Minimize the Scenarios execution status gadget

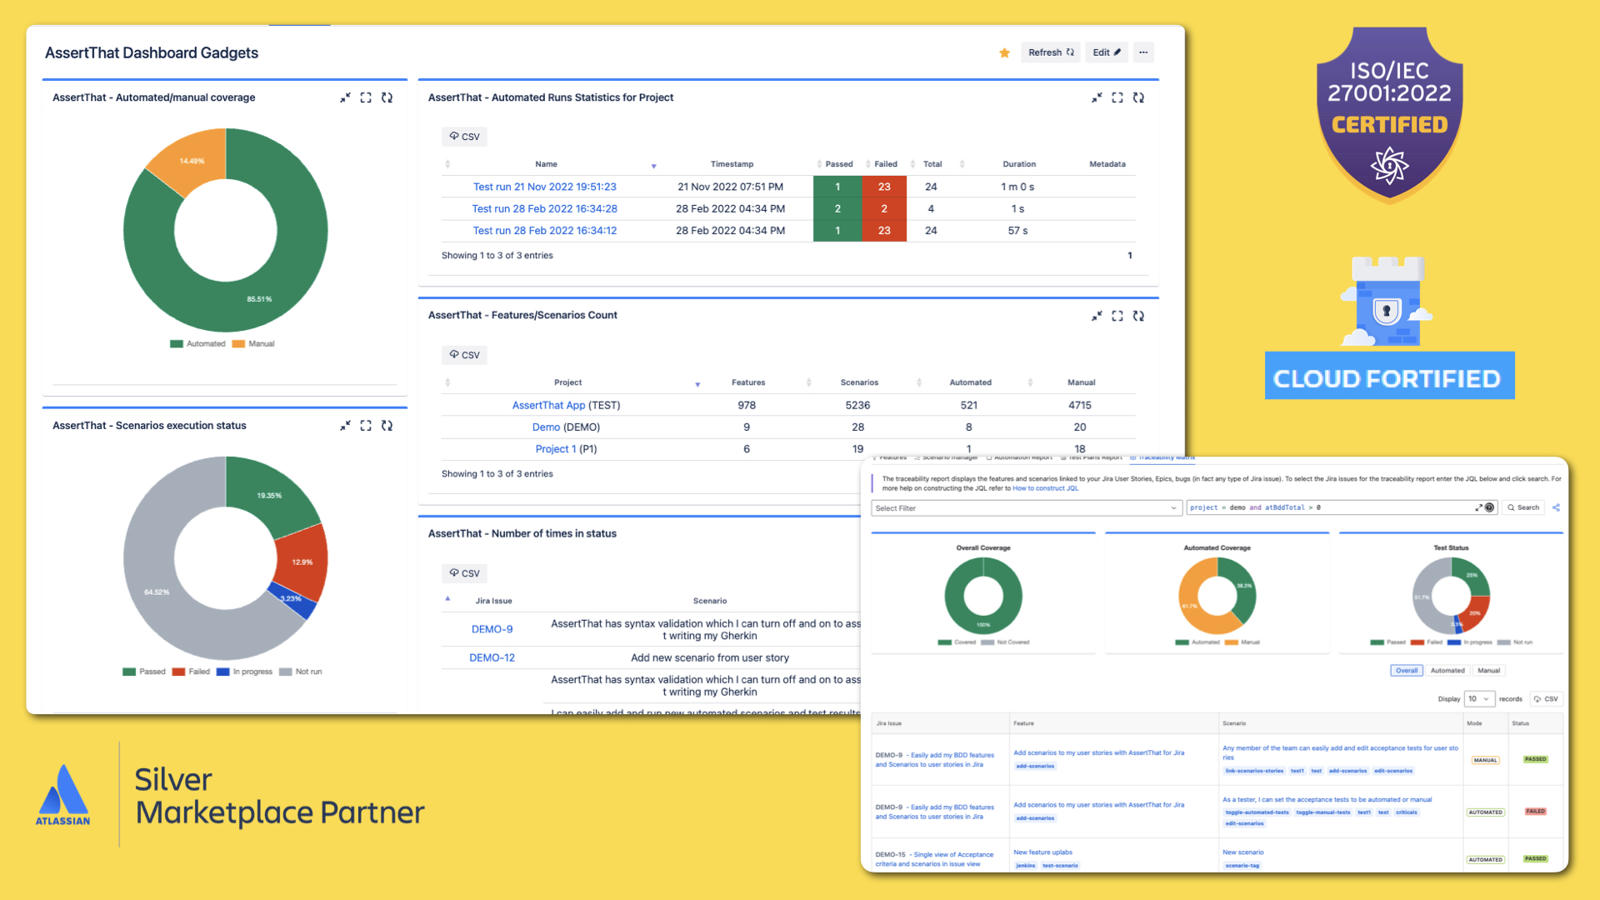point(345,426)
